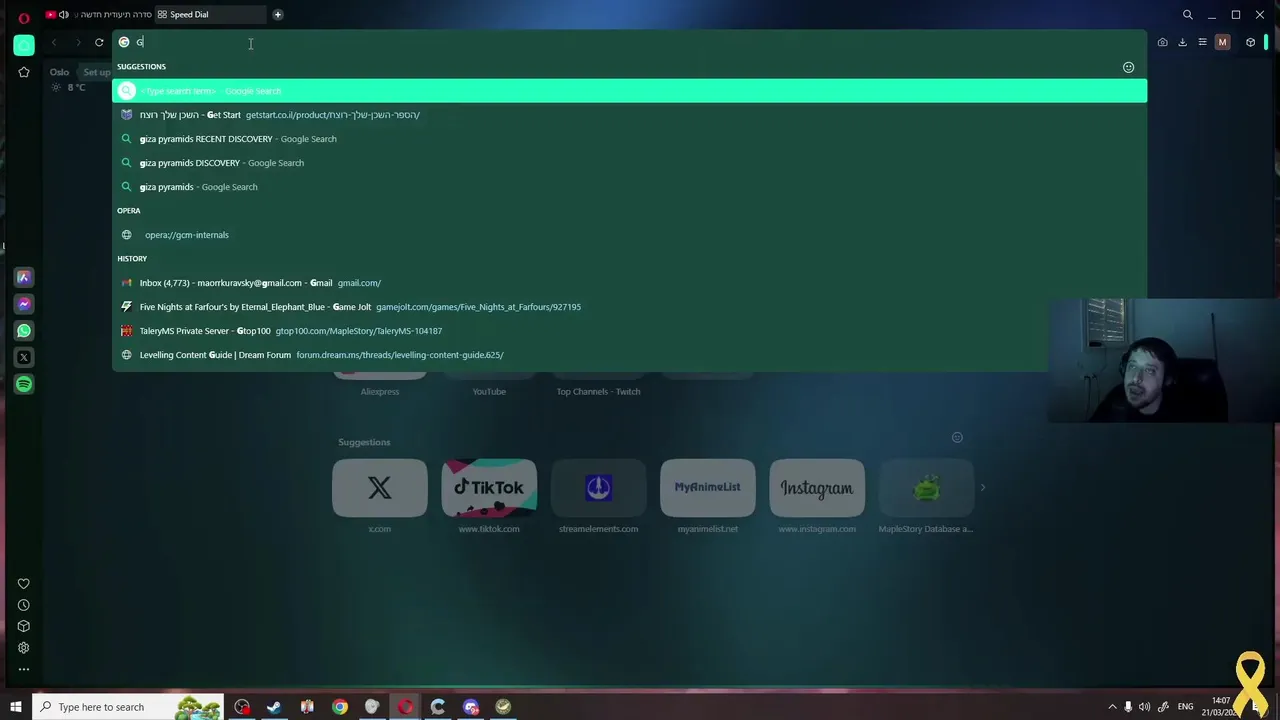Open history clock icon in sidebar
The width and height of the screenshot is (1280, 720).
(24, 605)
